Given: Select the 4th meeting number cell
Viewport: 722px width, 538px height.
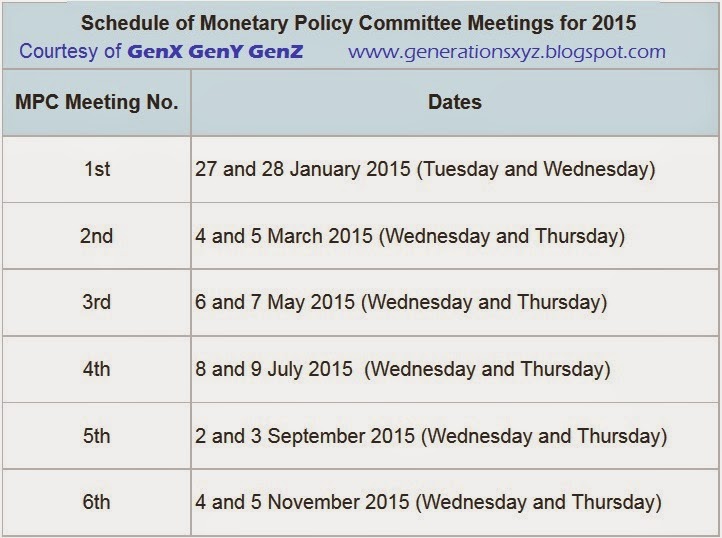Looking at the screenshot, I should click(x=96, y=369).
